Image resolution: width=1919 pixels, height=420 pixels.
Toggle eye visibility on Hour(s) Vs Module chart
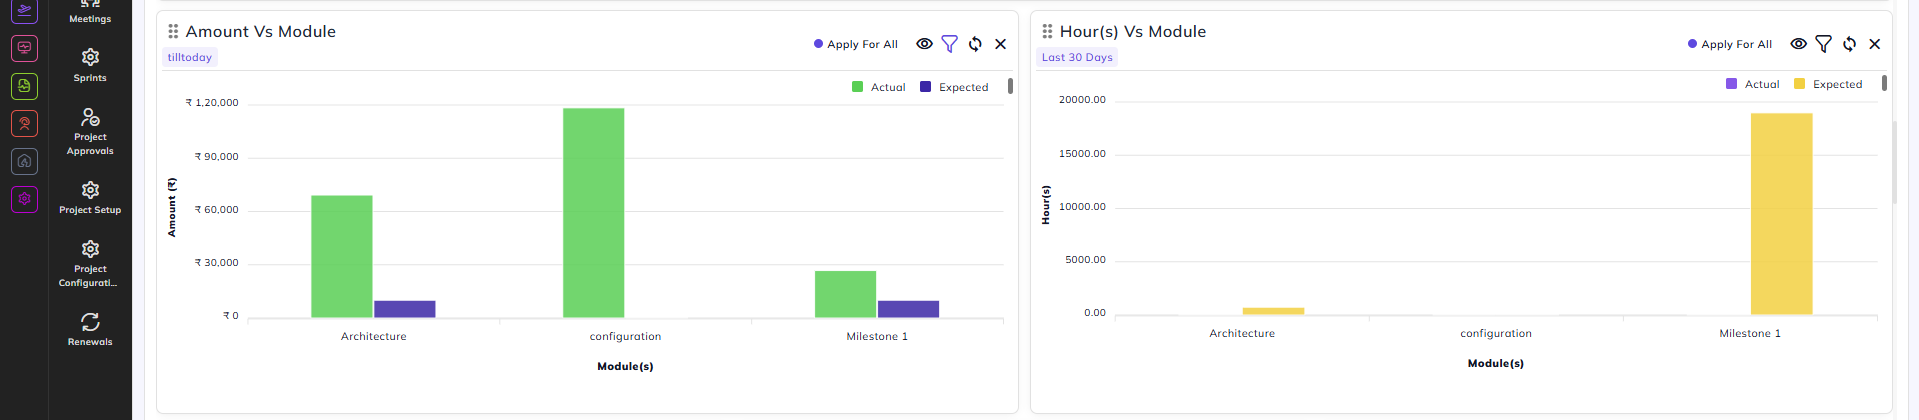pyautogui.click(x=1798, y=44)
